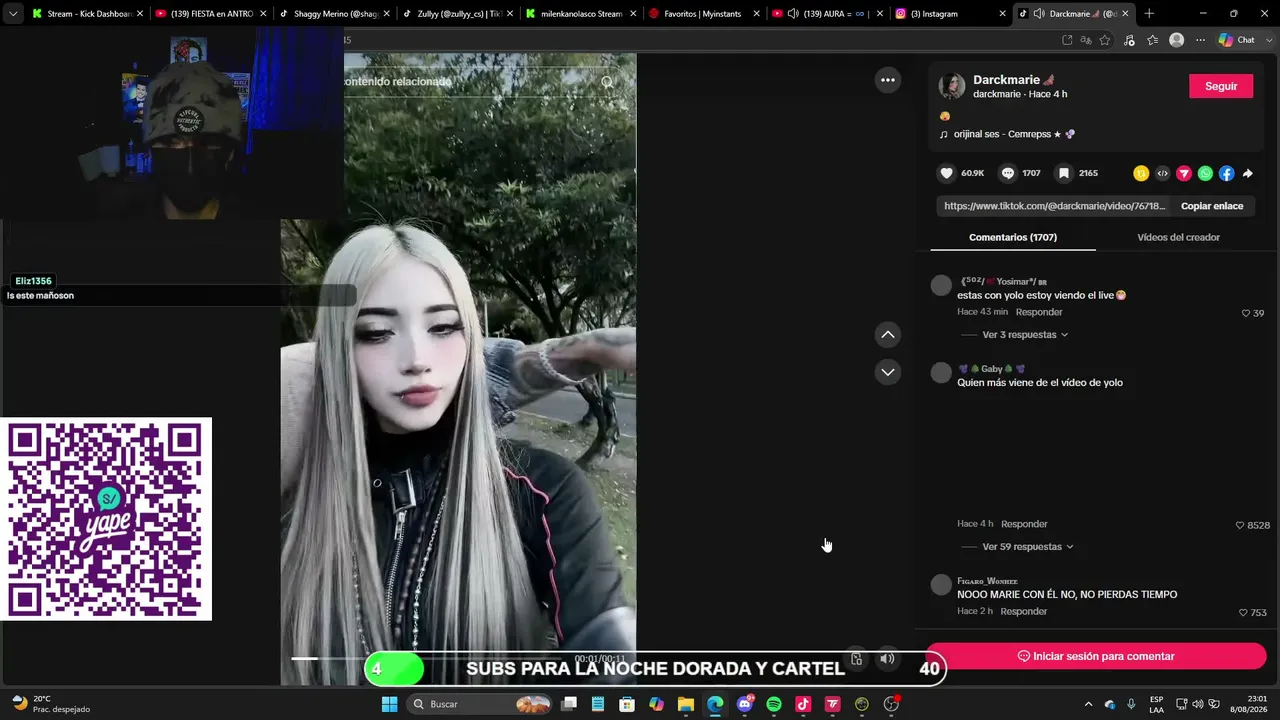Open Darckmarie's profile picture
The height and width of the screenshot is (720, 1280).
(952, 86)
